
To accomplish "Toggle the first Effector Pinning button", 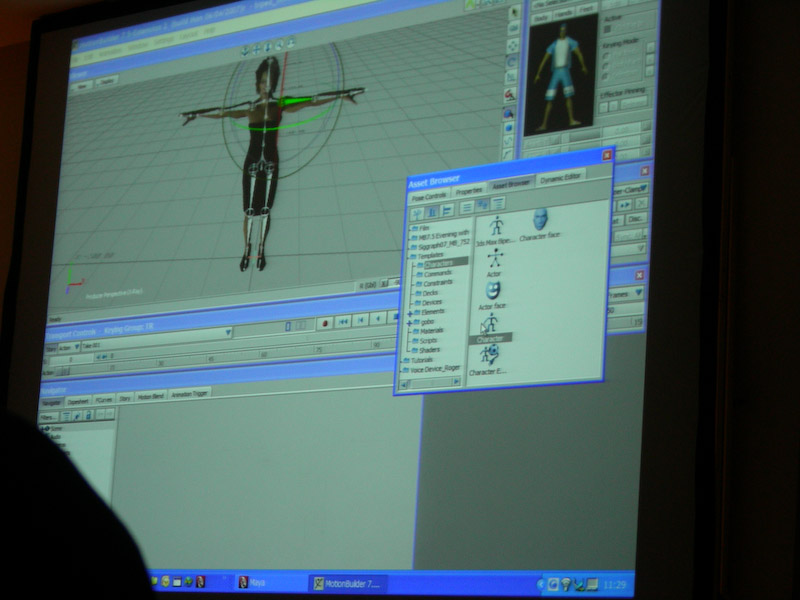I will pyautogui.click(x=604, y=107).
